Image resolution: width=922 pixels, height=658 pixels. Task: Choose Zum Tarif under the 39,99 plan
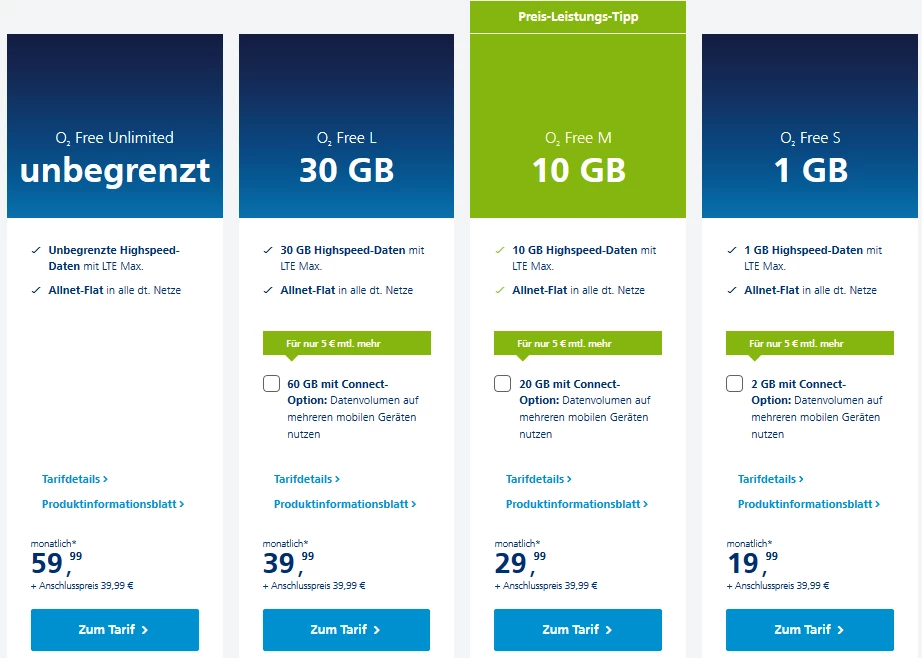coord(346,630)
